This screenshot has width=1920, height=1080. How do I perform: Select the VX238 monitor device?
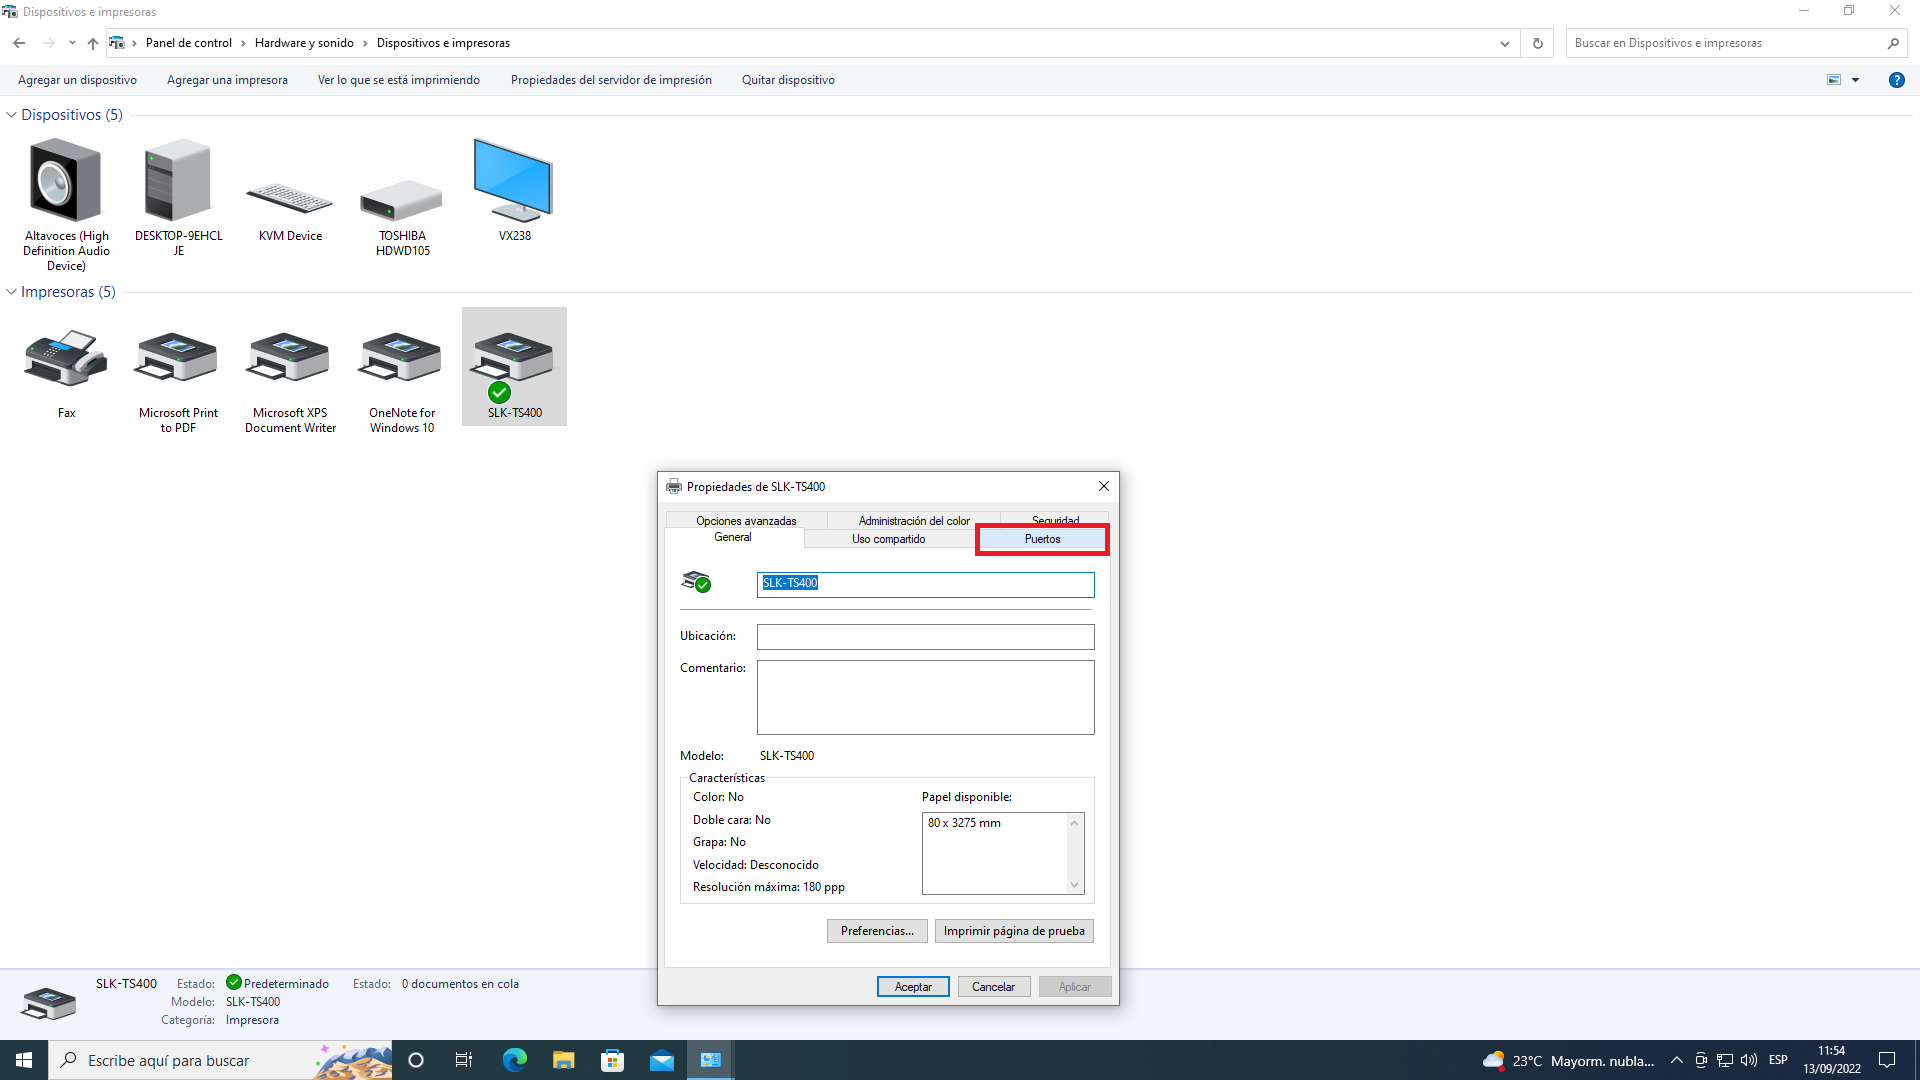pyautogui.click(x=514, y=182)
